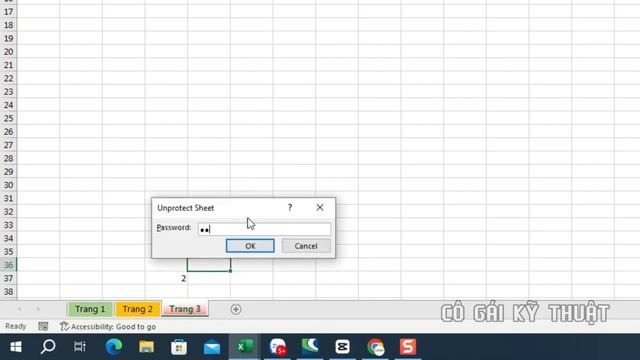Focus the Password input field
The width and height of the screenshot is (640, 360).
(x=264, y=229)
